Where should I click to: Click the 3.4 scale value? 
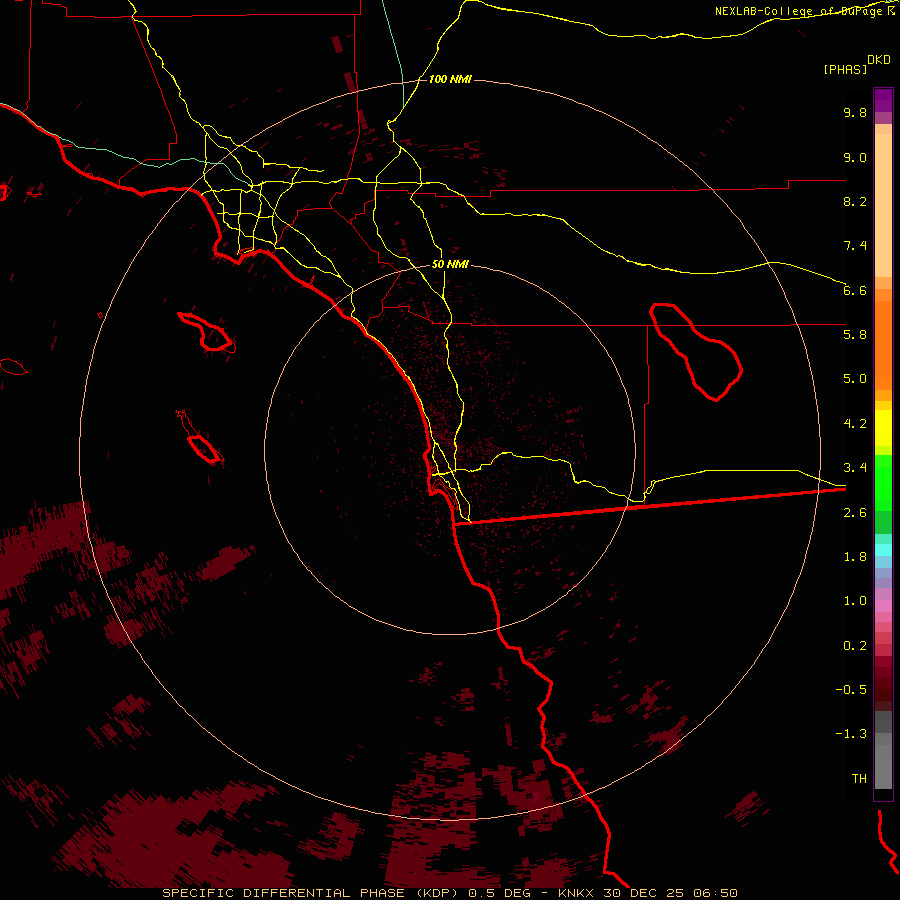pos(855,468)
